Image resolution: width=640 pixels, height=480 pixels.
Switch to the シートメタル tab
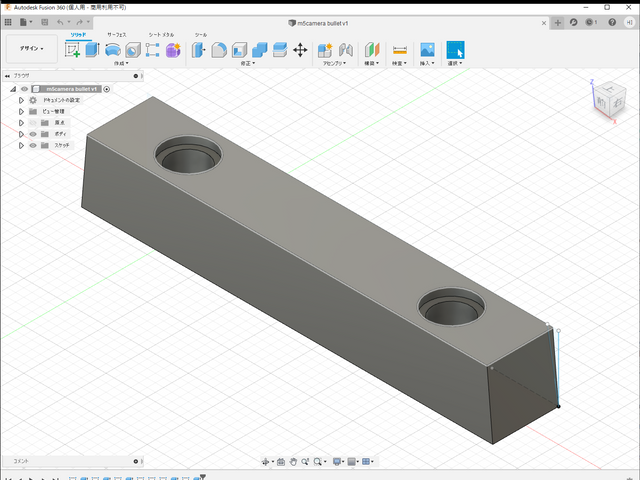(160, 34)
